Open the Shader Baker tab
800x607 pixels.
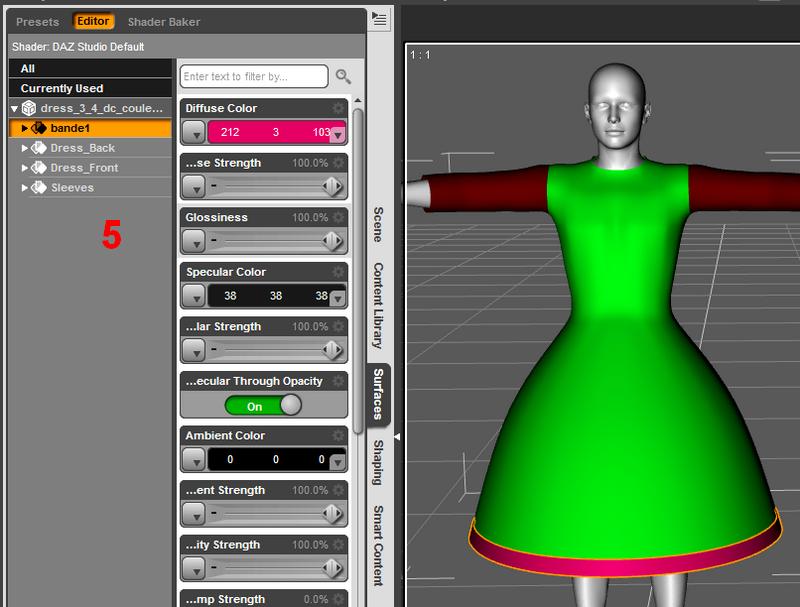click(x=164, y=22)
